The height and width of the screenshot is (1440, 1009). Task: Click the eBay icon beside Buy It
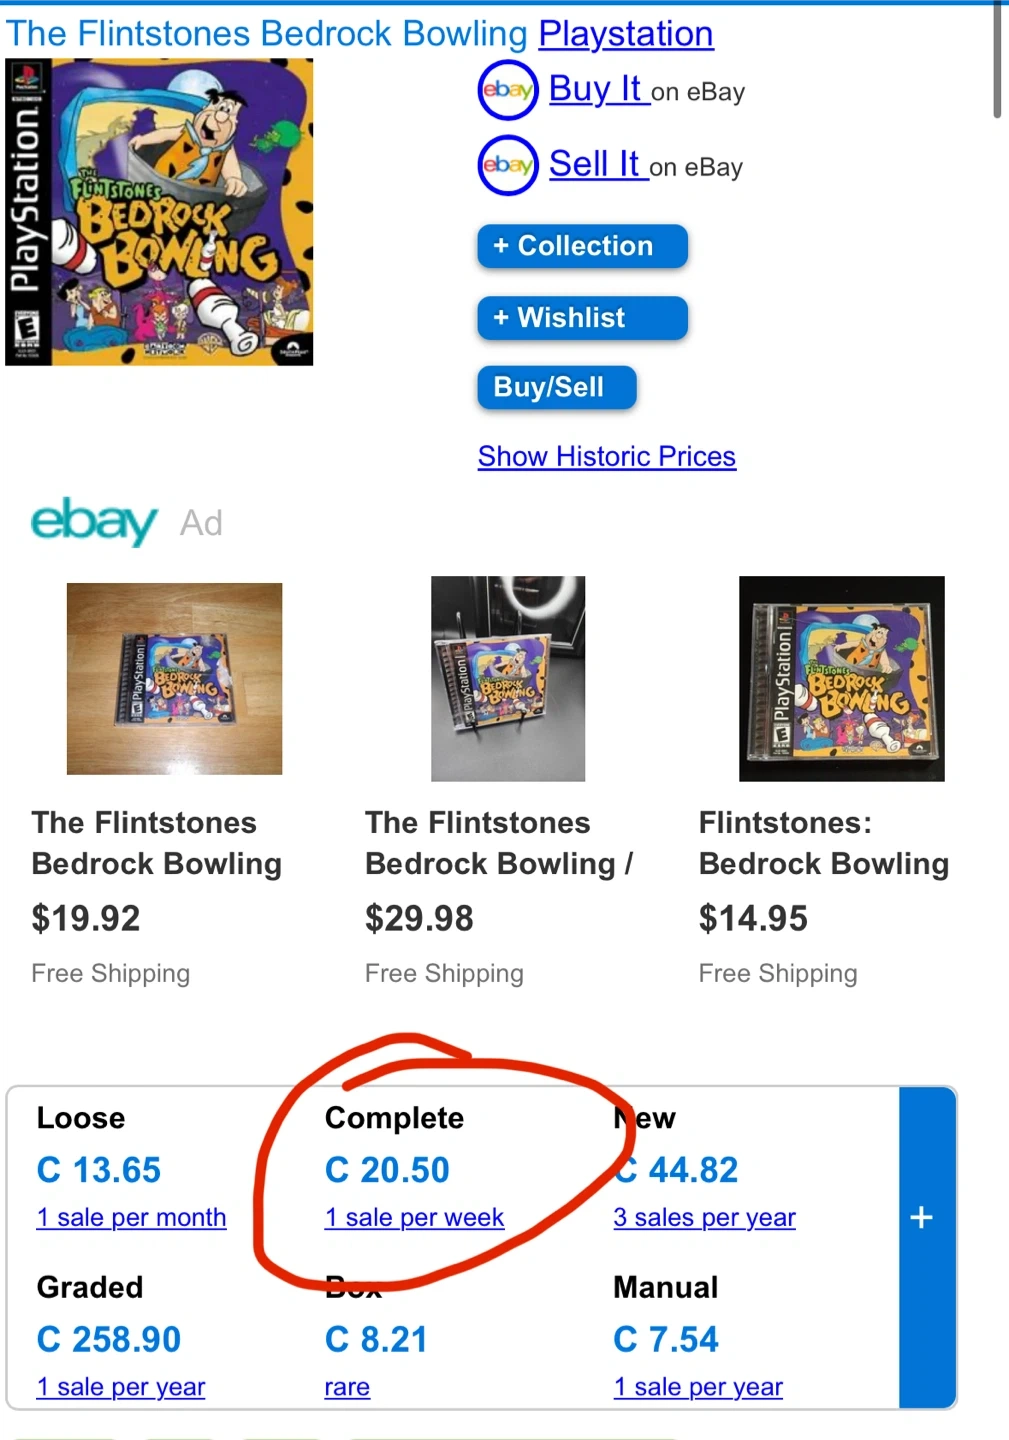pos(508,91)
